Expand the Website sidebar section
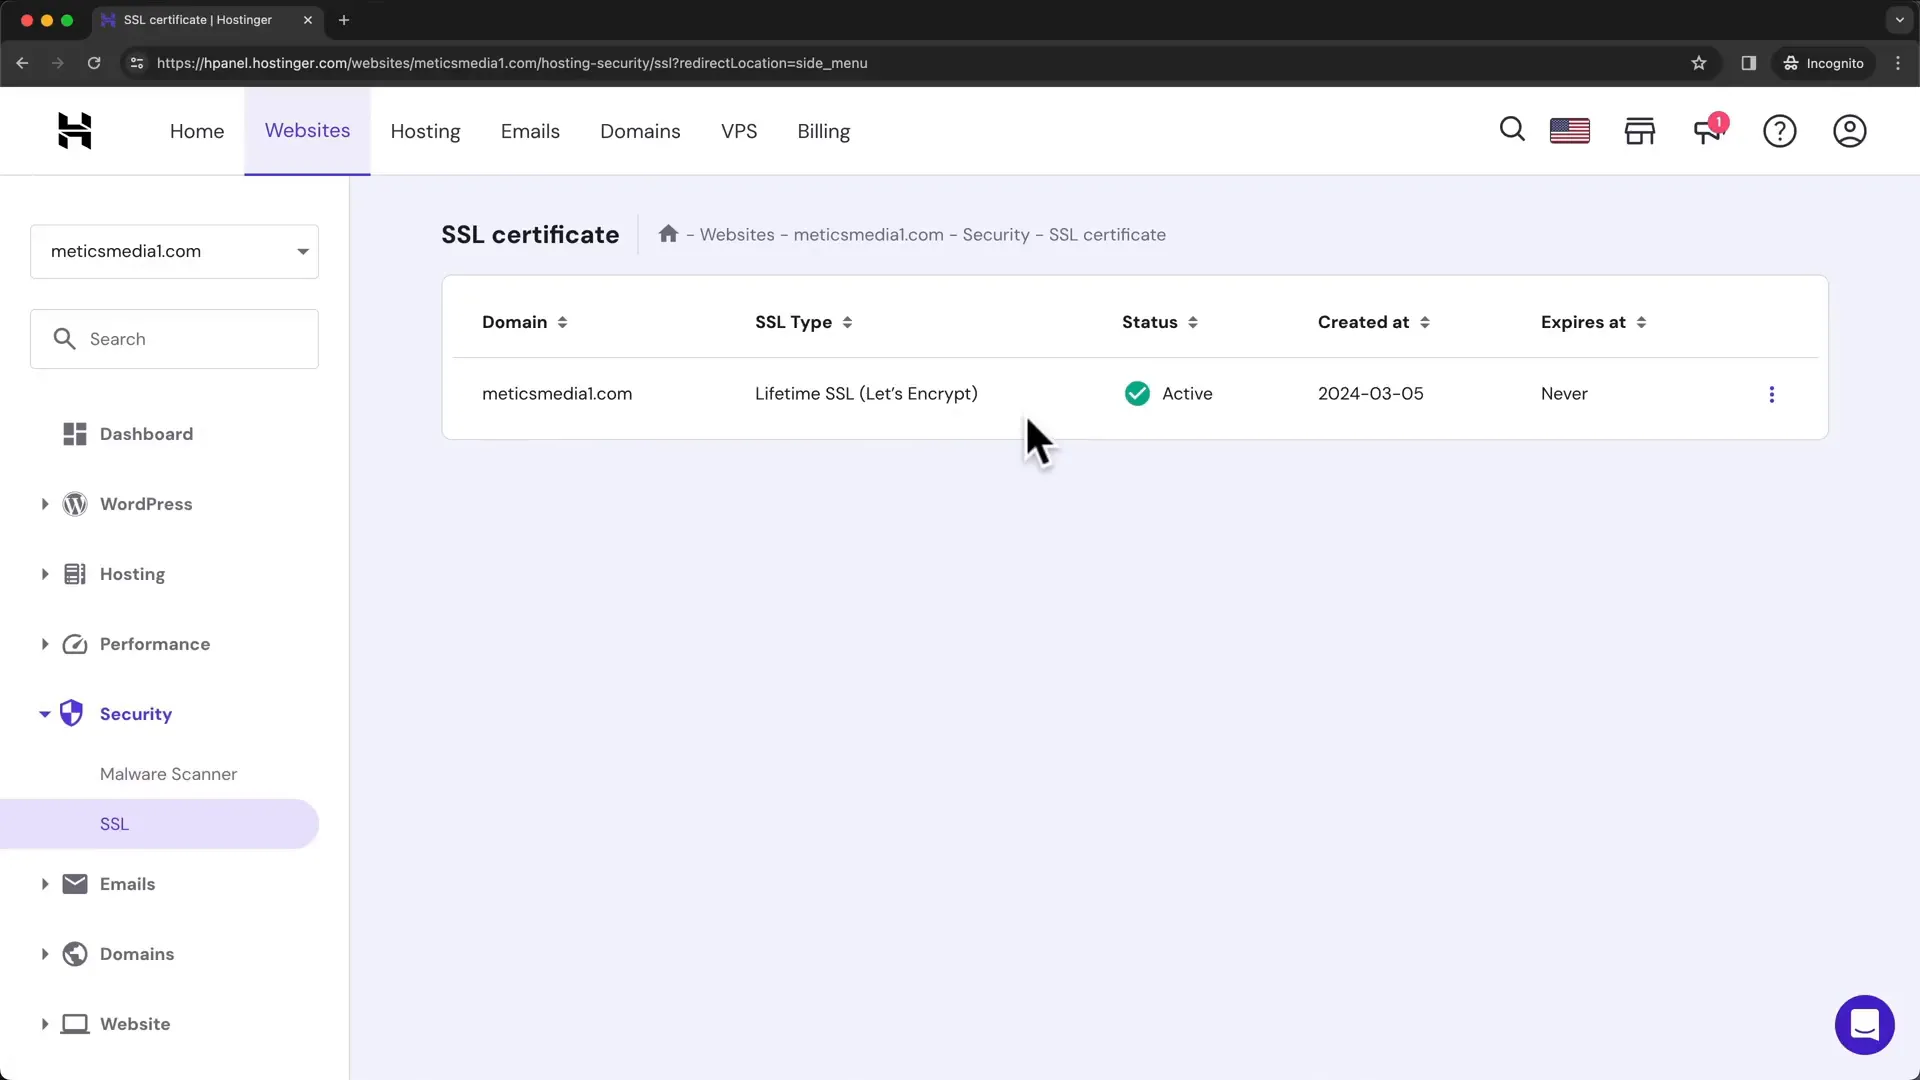 pyautogui.click(x=45, y=1024)
